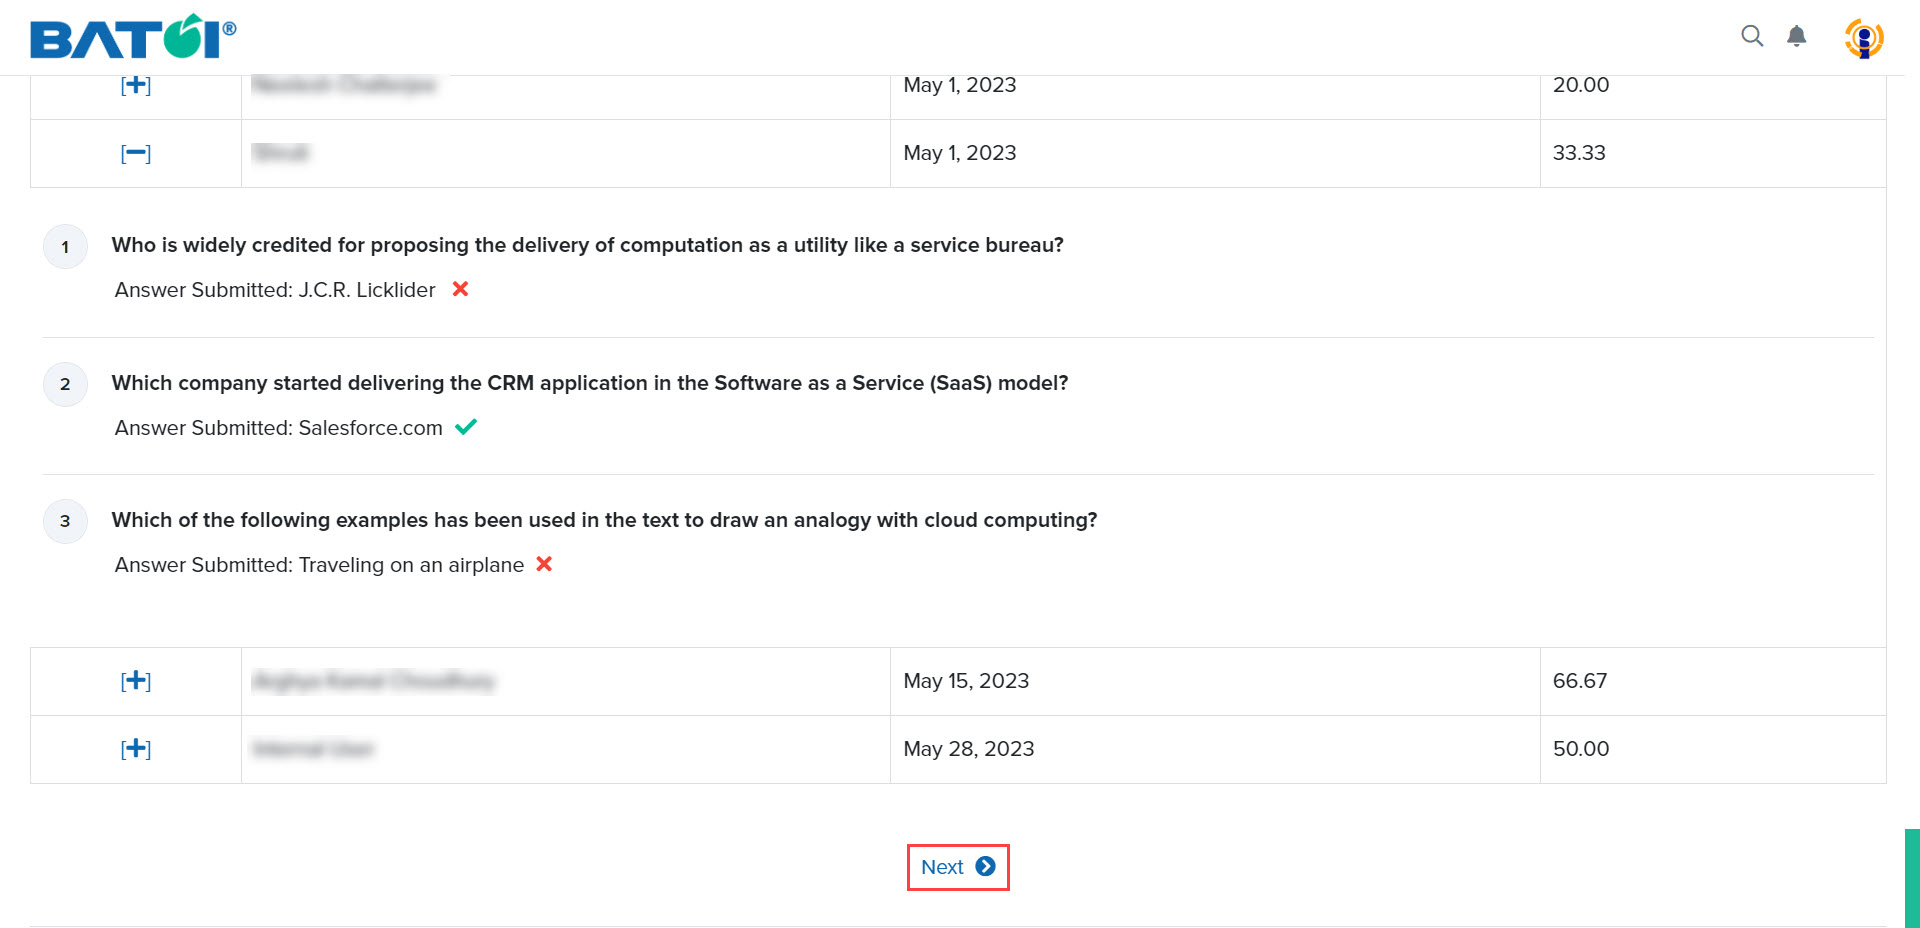1920x928 pixels.
Task: Go to BATOI logo home
Action: (133, 37)
